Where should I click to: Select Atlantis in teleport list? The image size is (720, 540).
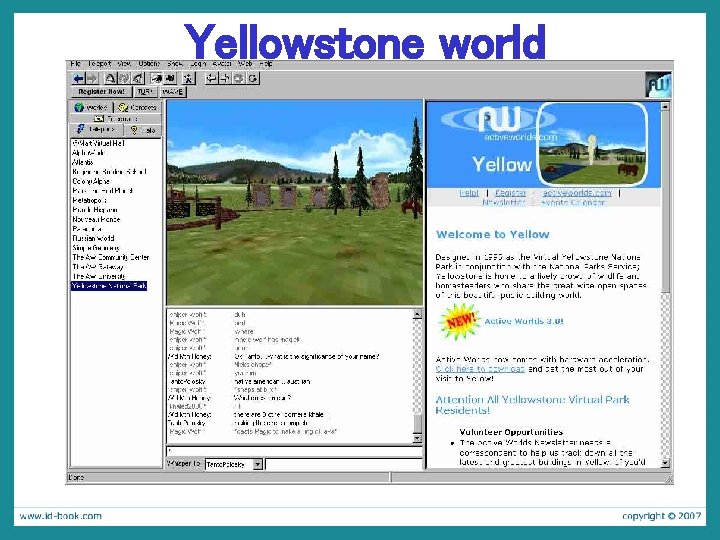click(83, 162)
